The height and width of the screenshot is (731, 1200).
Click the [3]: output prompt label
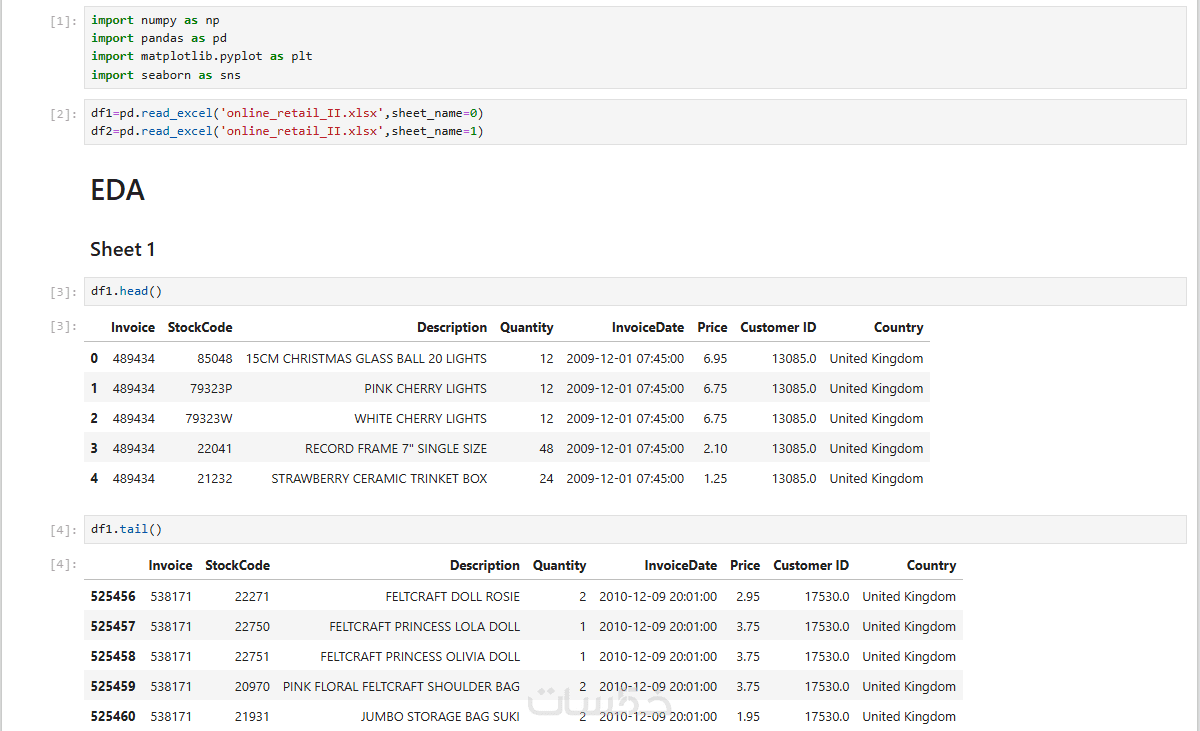coord(63,326)
